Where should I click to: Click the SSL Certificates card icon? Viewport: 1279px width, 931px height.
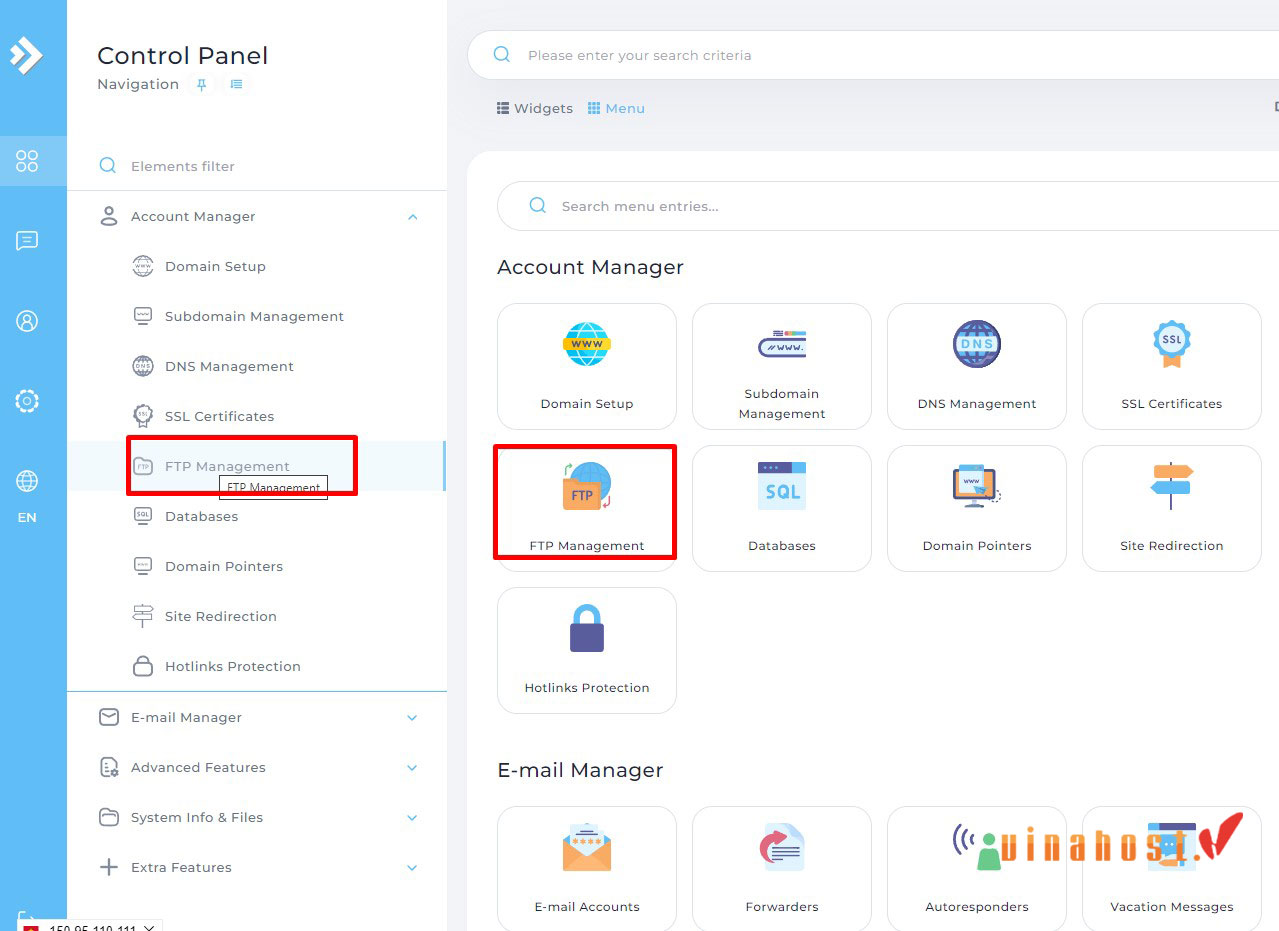click(1172, 345)
